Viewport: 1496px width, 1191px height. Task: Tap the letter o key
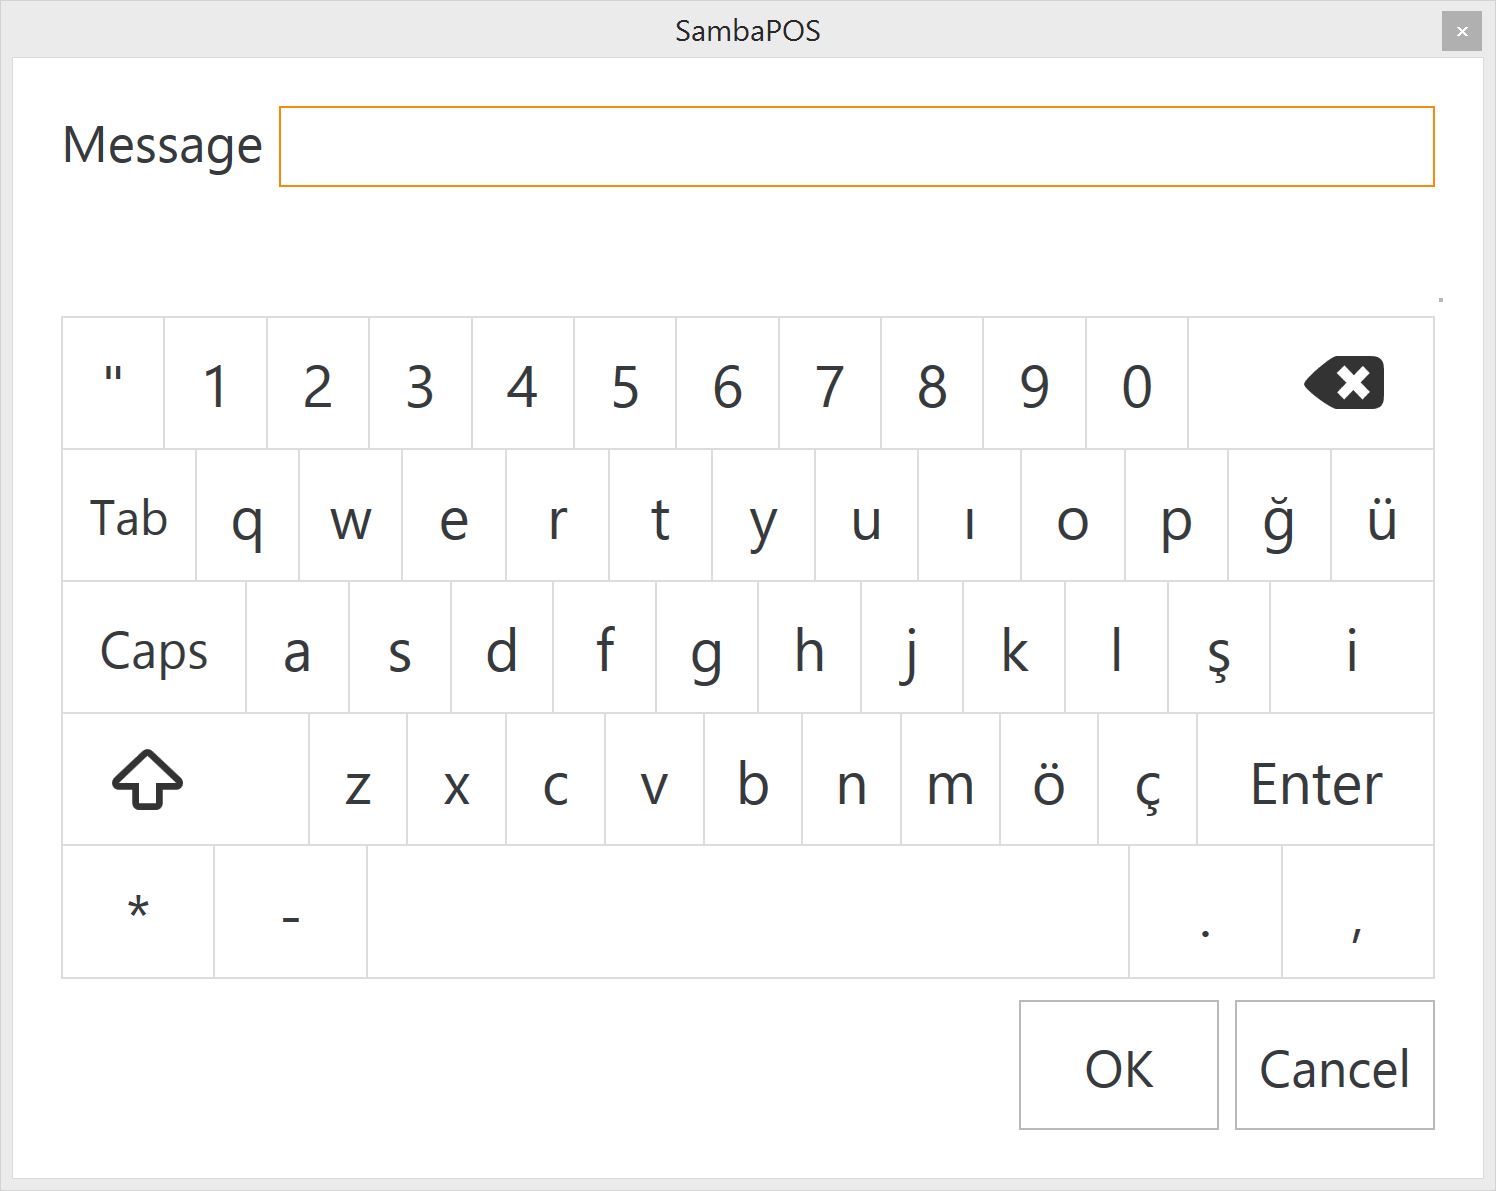(x=1073, y=515)
